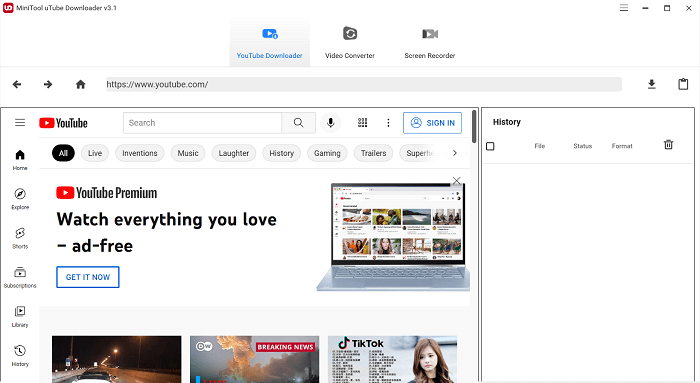
Task: Open Library in YouTube sidebar
Action: pyautogui.click(x=20, y=317)
